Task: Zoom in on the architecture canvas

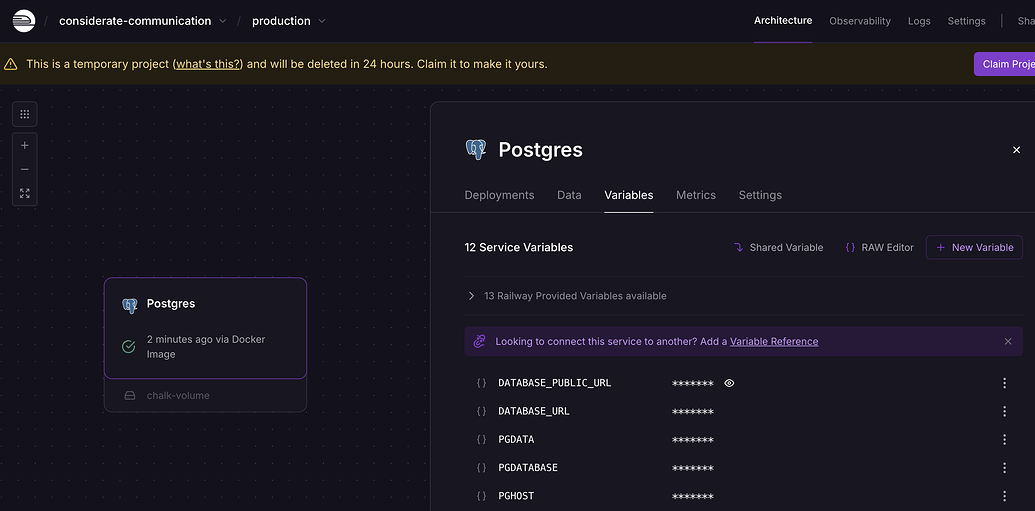Action: tap(25, 145)
